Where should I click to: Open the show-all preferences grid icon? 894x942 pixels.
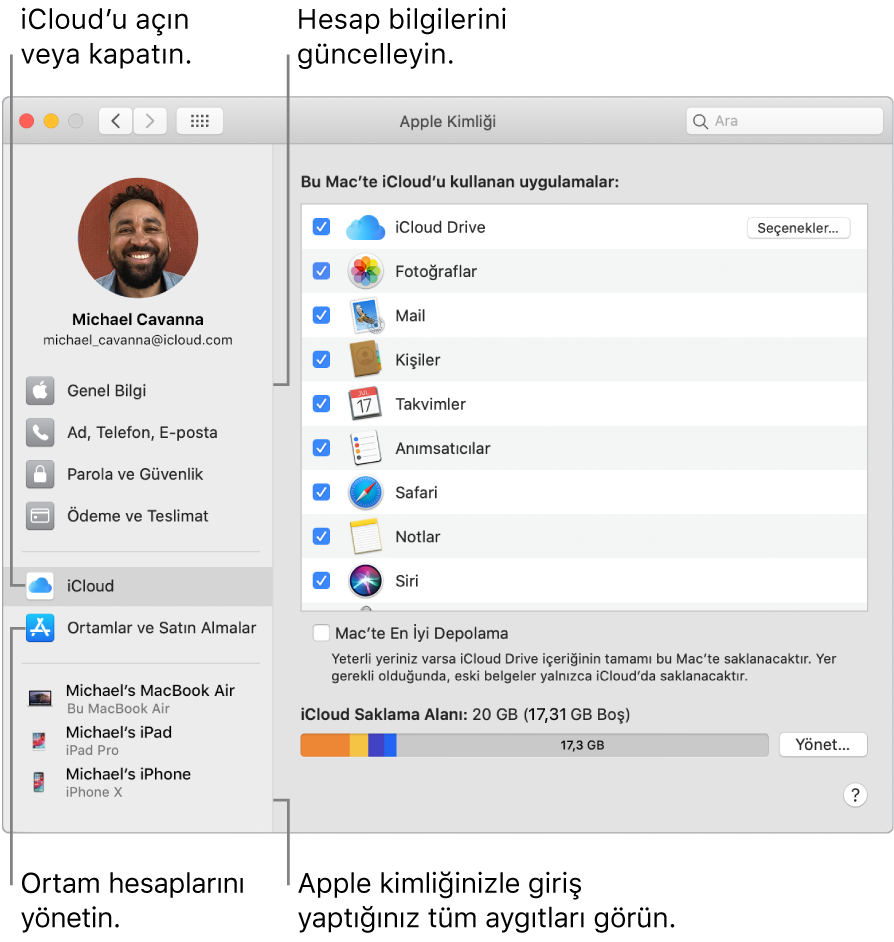coord(199,121)
